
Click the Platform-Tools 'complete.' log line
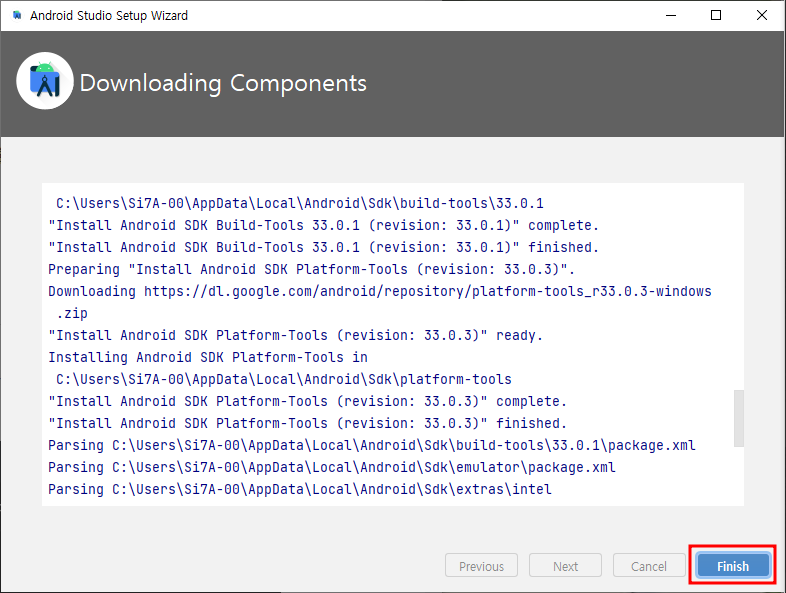307,402
